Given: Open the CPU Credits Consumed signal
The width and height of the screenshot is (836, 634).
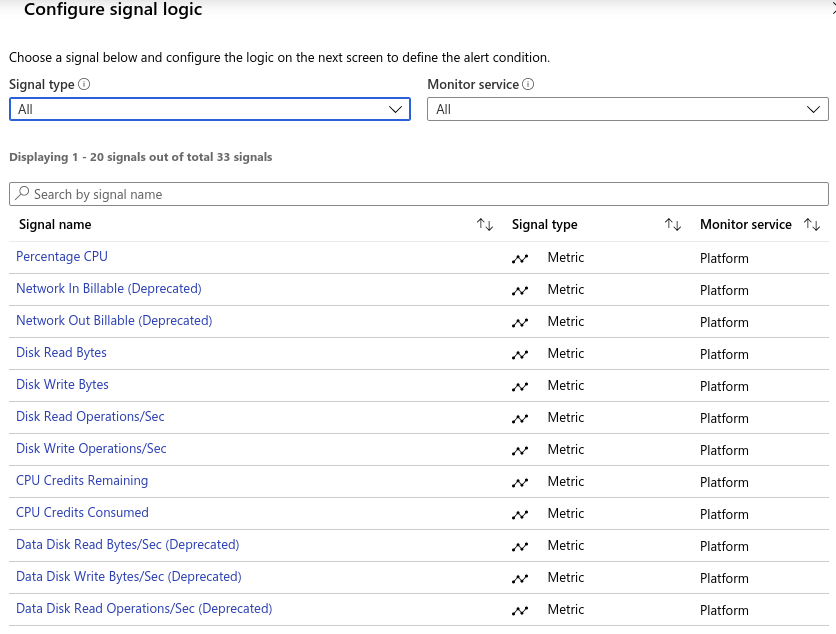Looking at the screenshot, I should [x=82, y=513].
